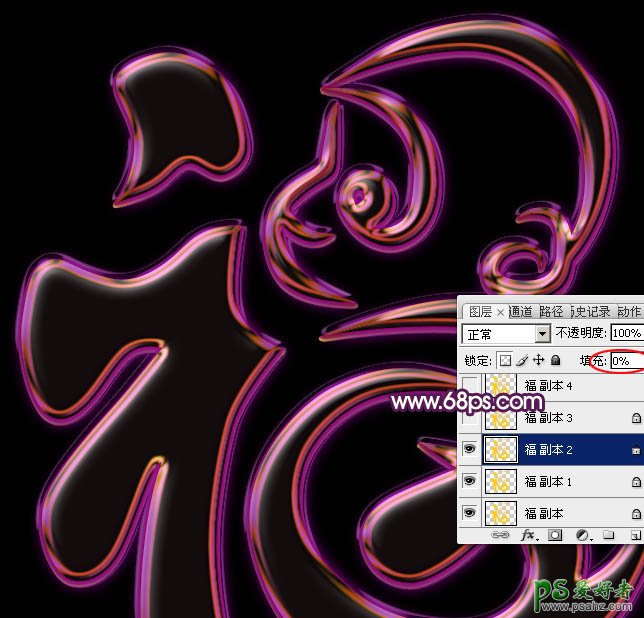Click the lock all icon
The width and height of the screenshot is (644, 618).
coord(555,360)
